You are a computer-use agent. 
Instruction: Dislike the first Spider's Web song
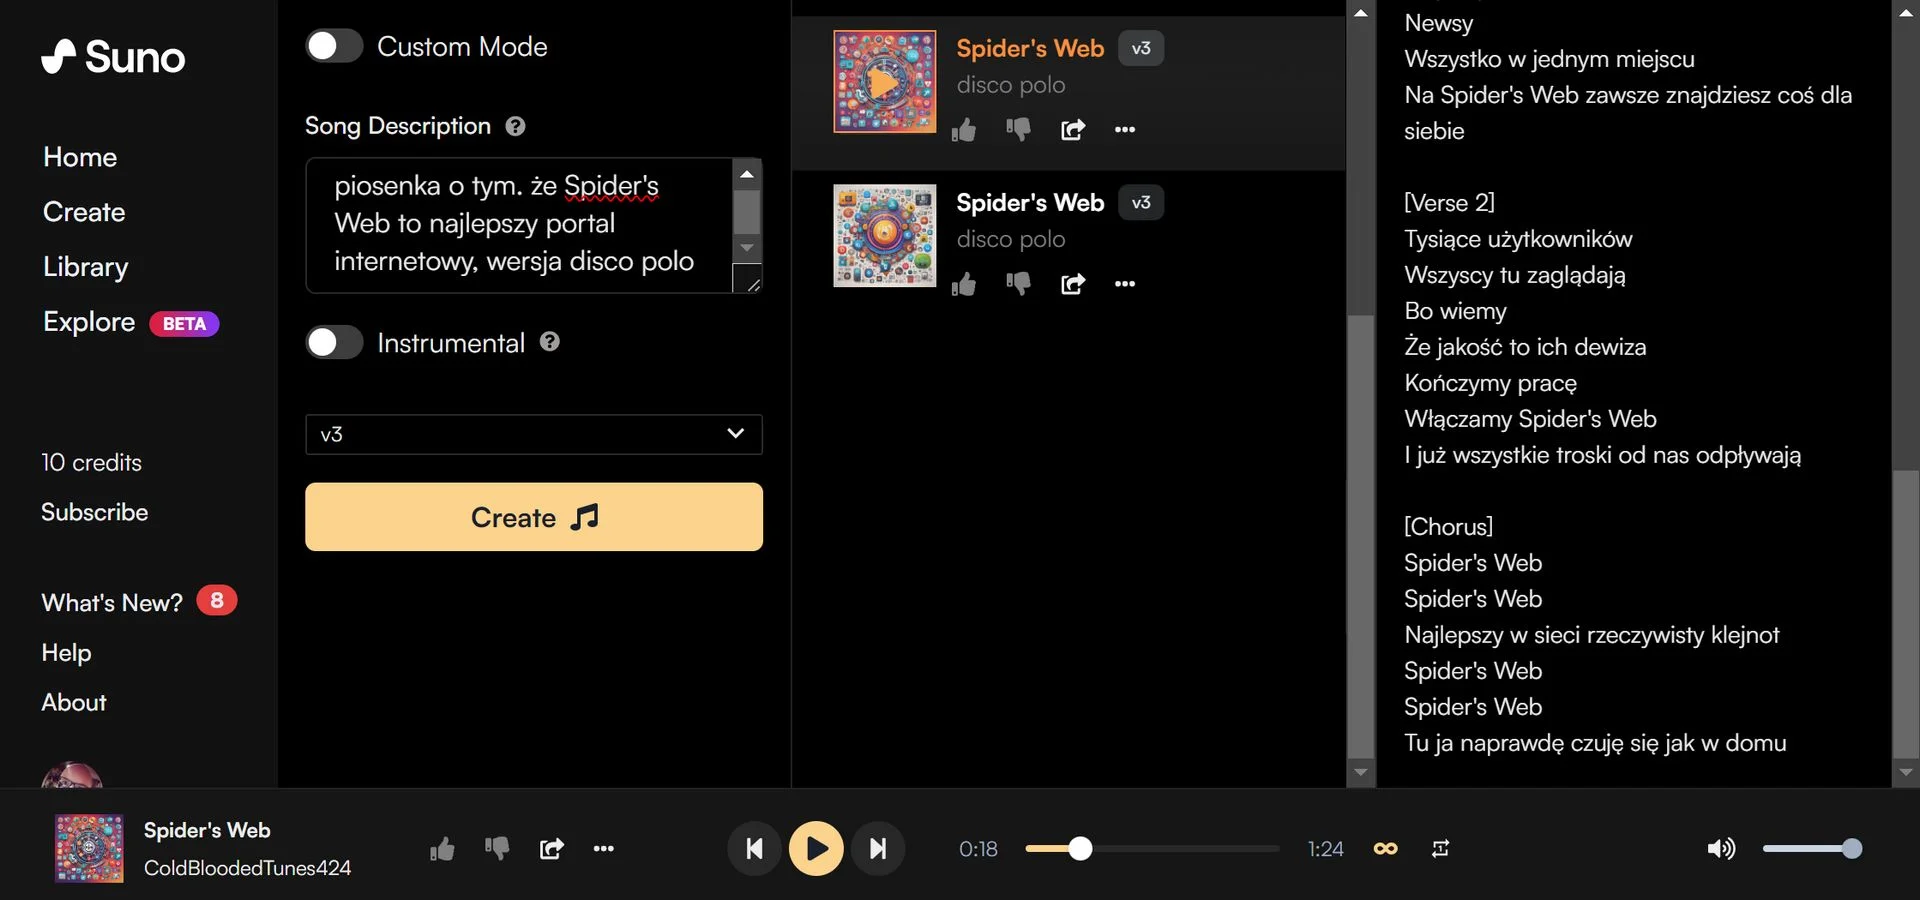[1018, 130]
